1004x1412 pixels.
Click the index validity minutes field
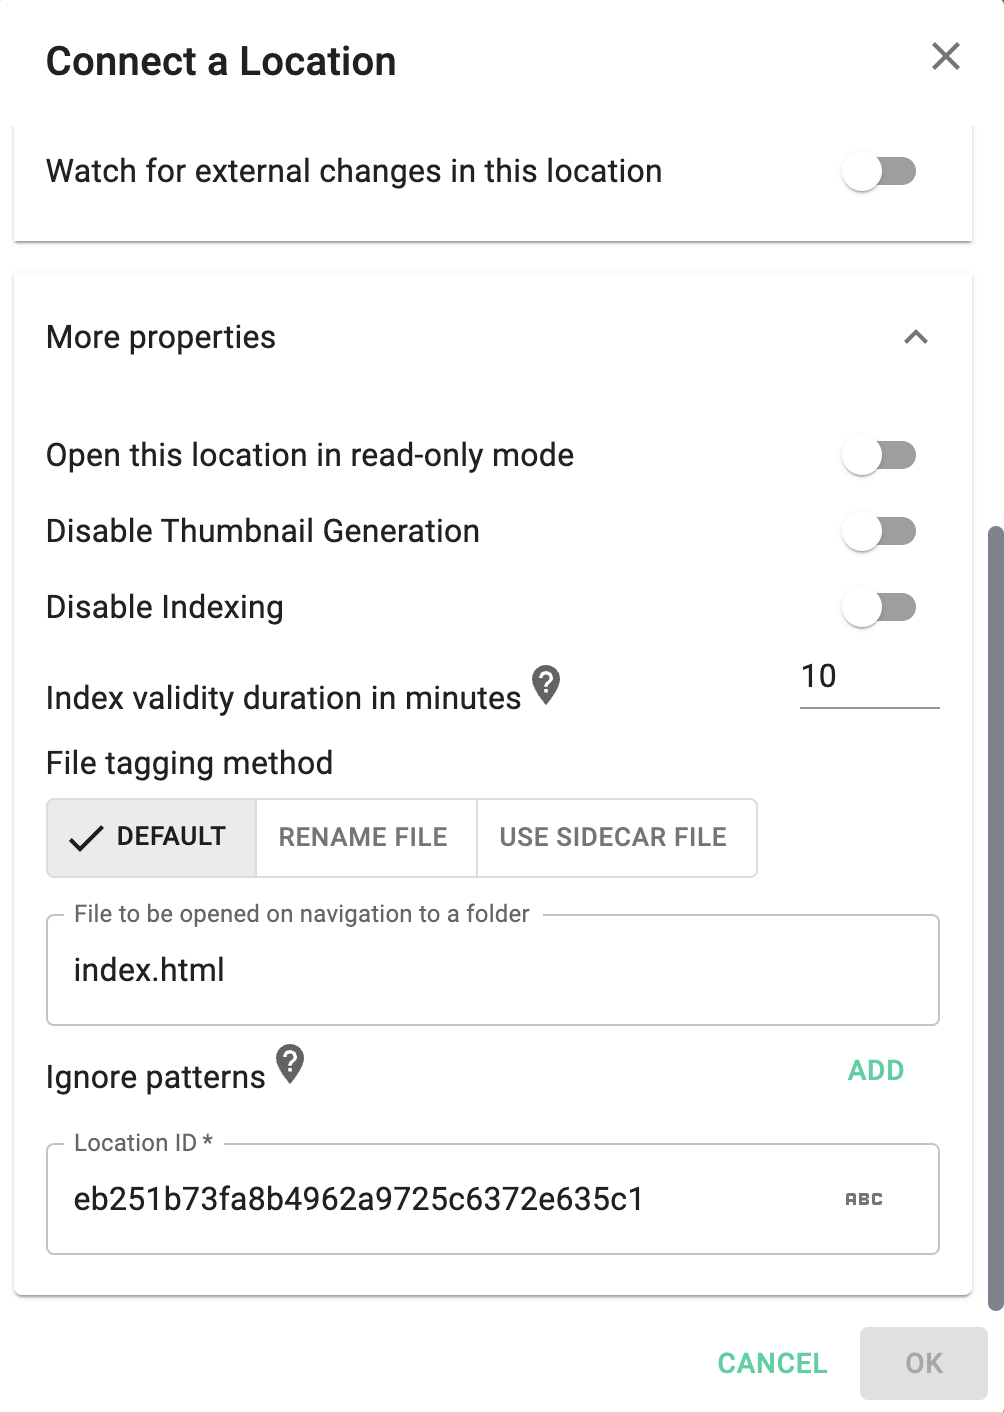click(867, 678)
